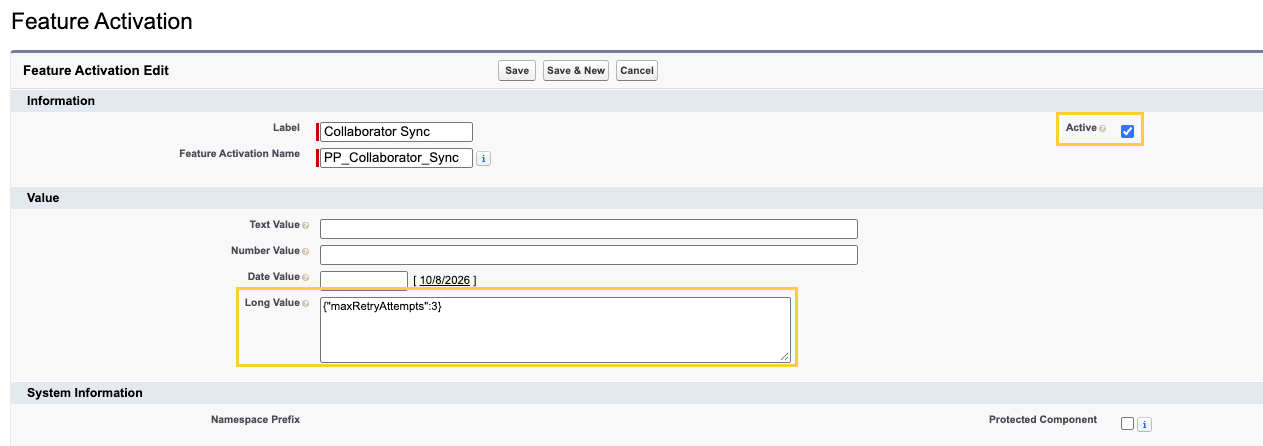The height and width of the screenshot is (446, 1263).
Task: Click the 10/8/2026 date link
Action: pyautogui.click(x=445, y=281)
